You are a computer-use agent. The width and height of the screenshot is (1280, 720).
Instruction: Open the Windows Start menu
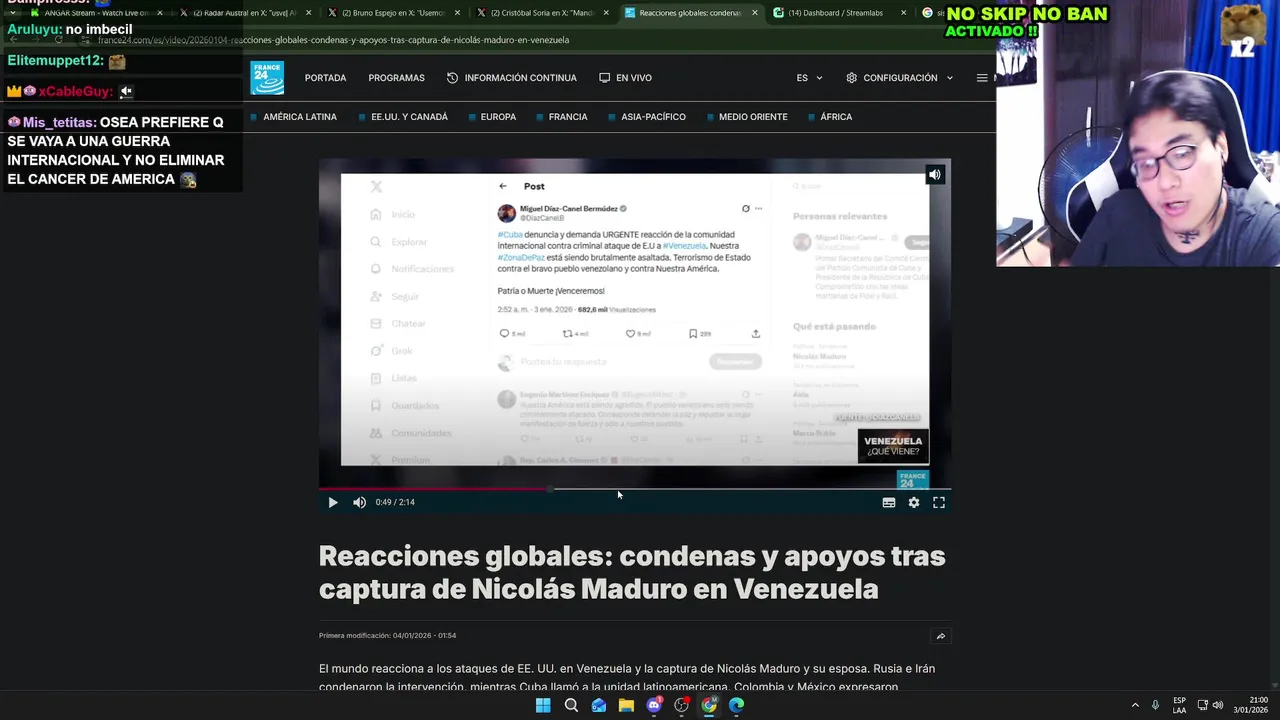pos(543,705)
